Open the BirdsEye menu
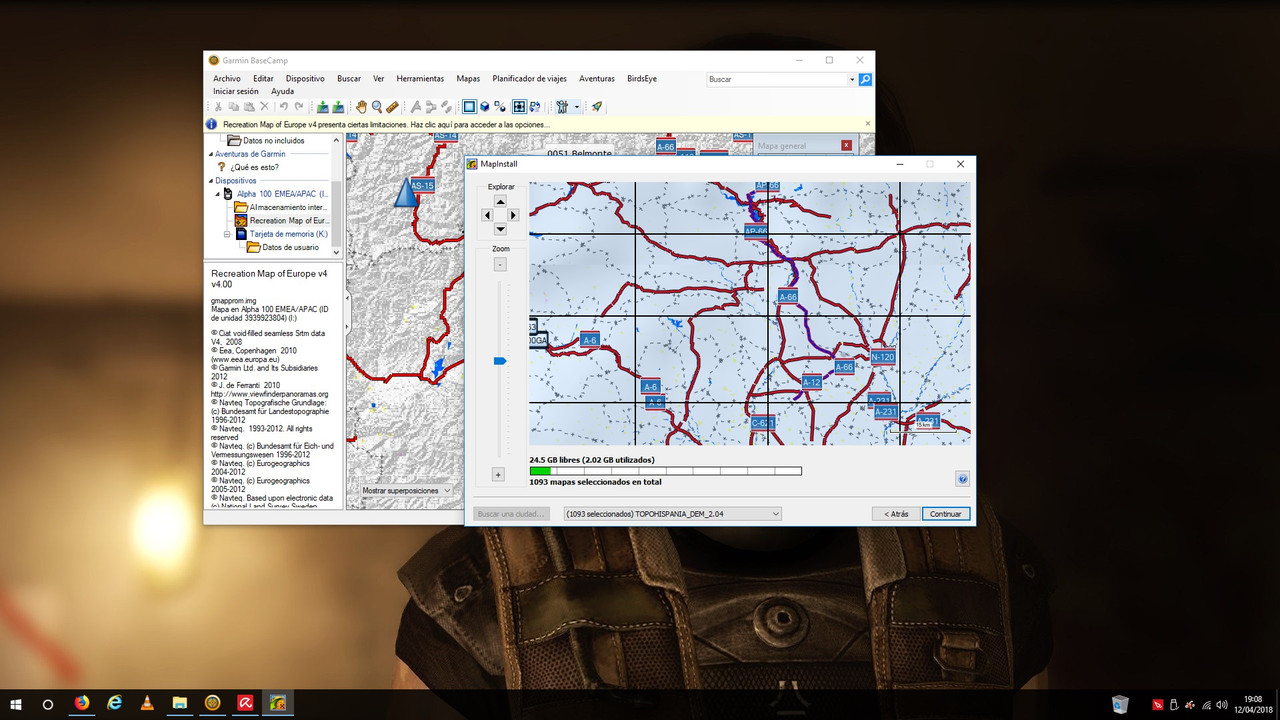 pyautogui.click(x=642, y=78)
